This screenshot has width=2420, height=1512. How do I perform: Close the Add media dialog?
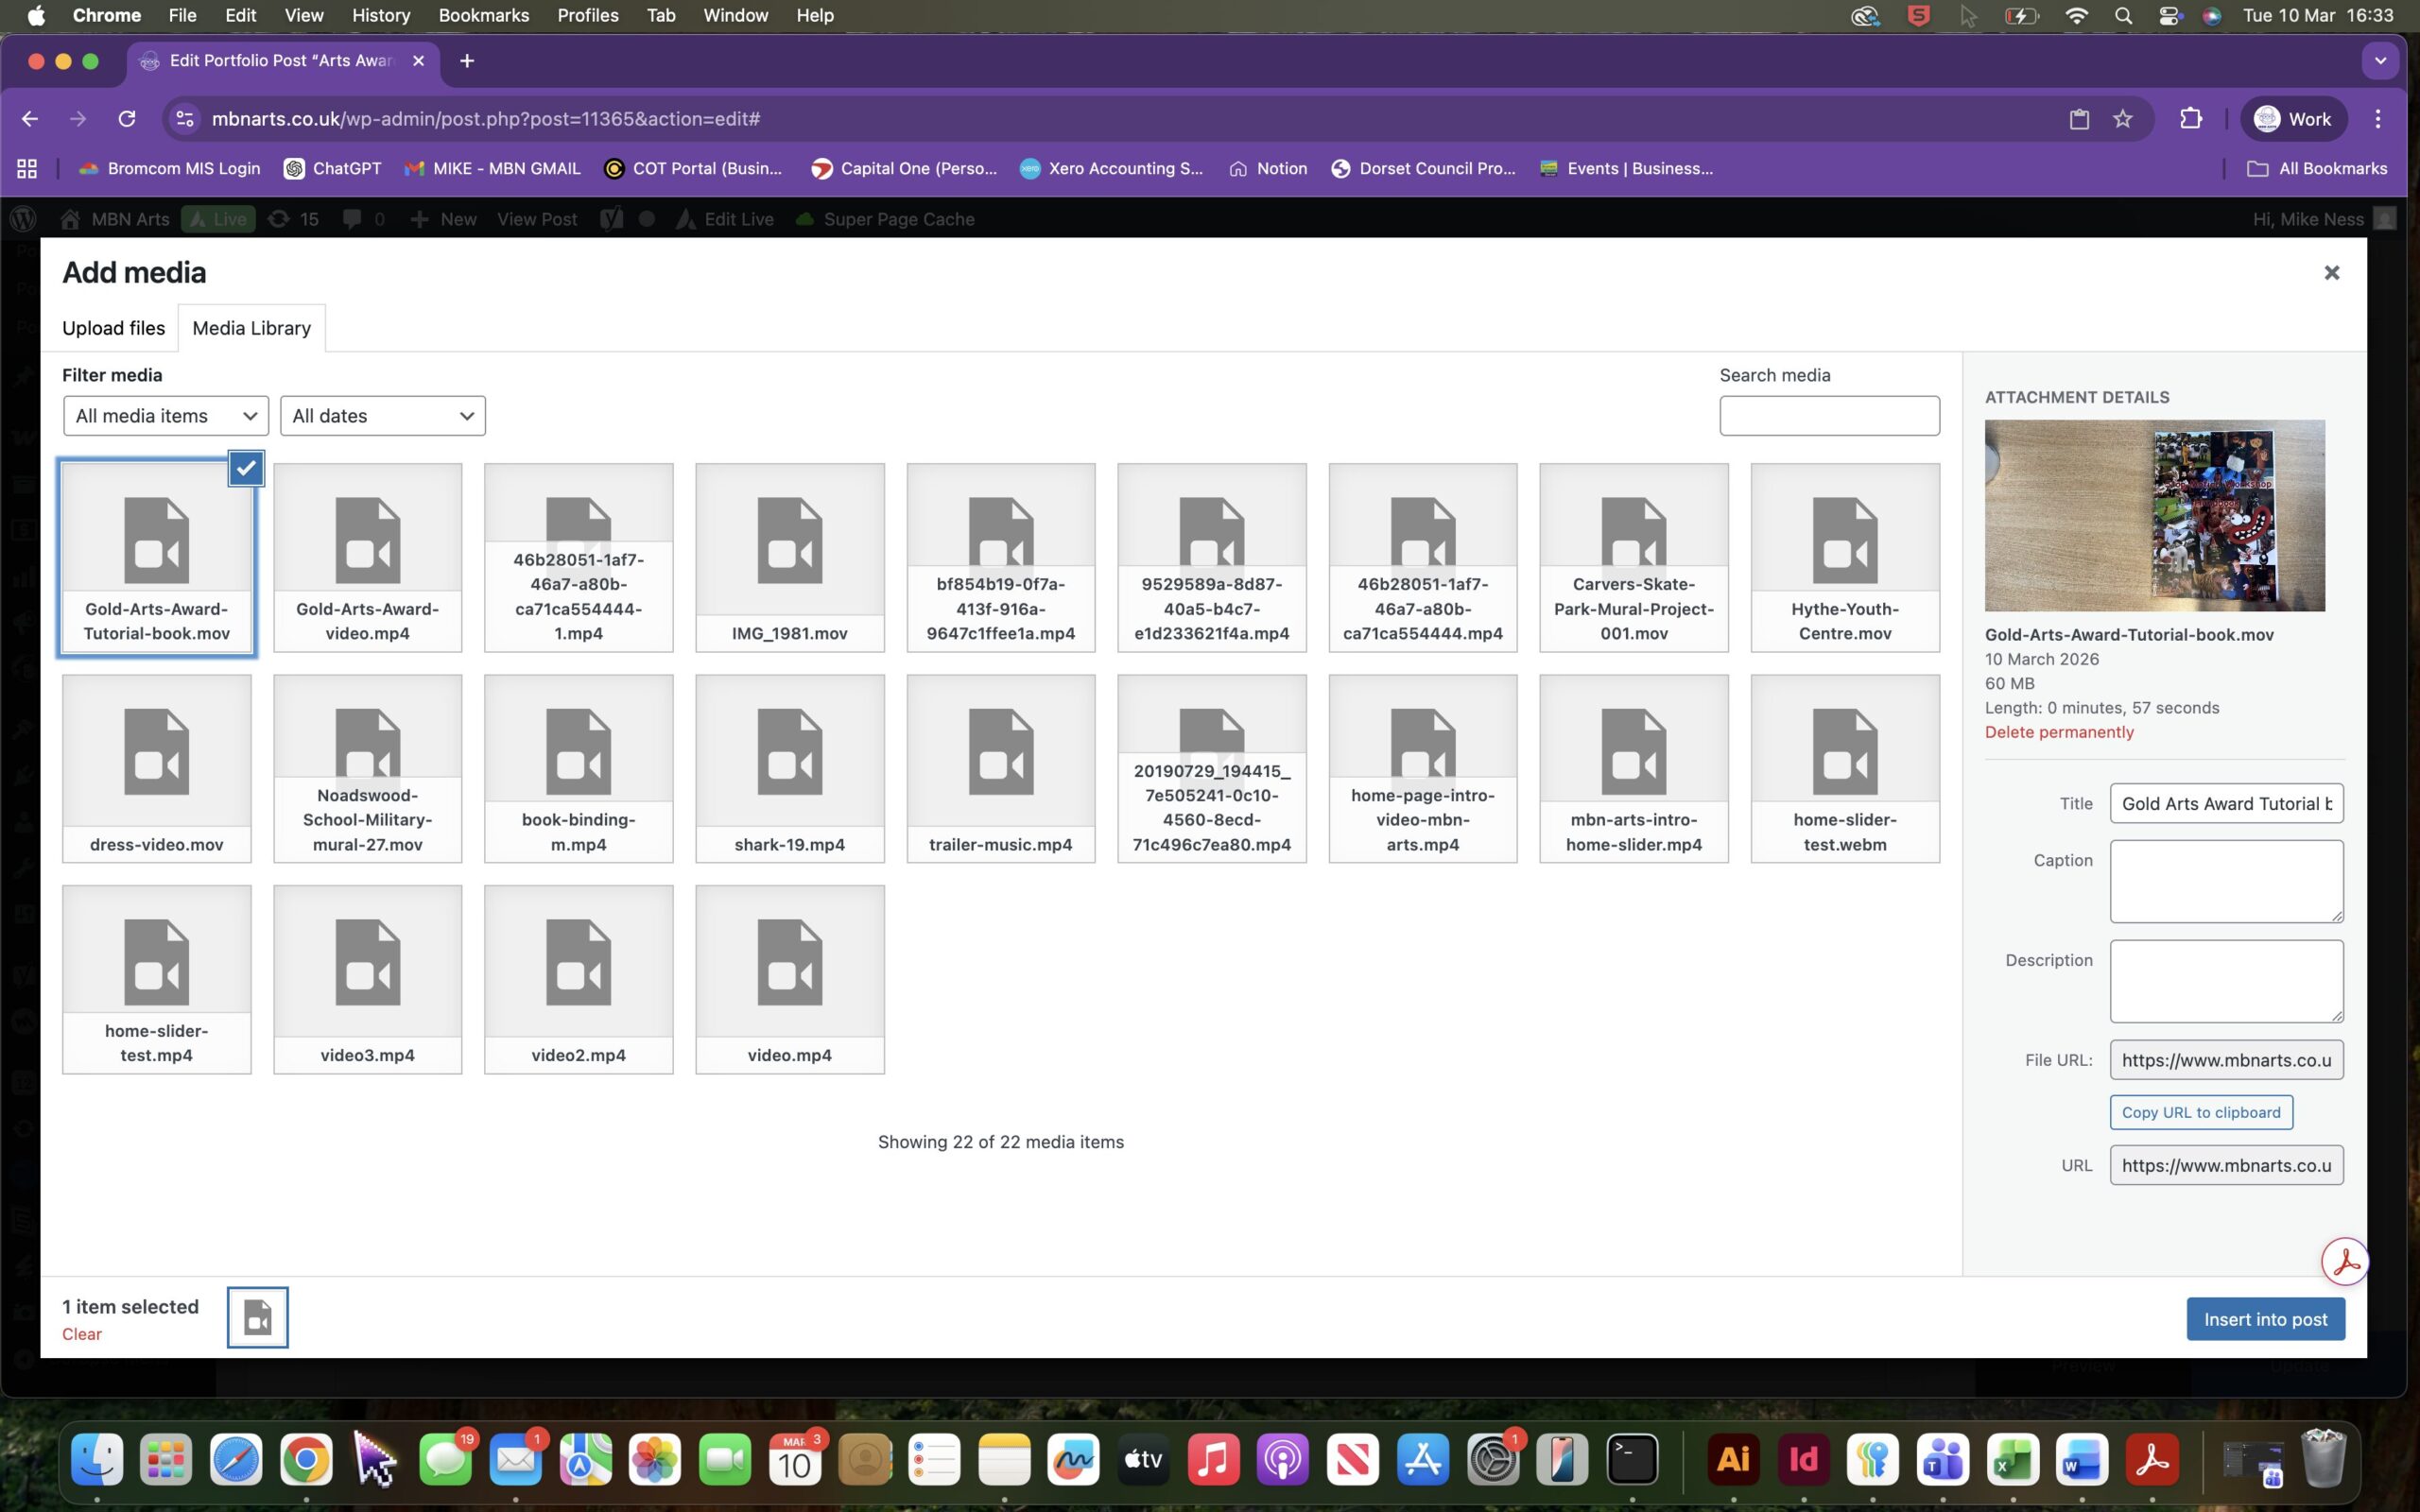click(2331, 273)
